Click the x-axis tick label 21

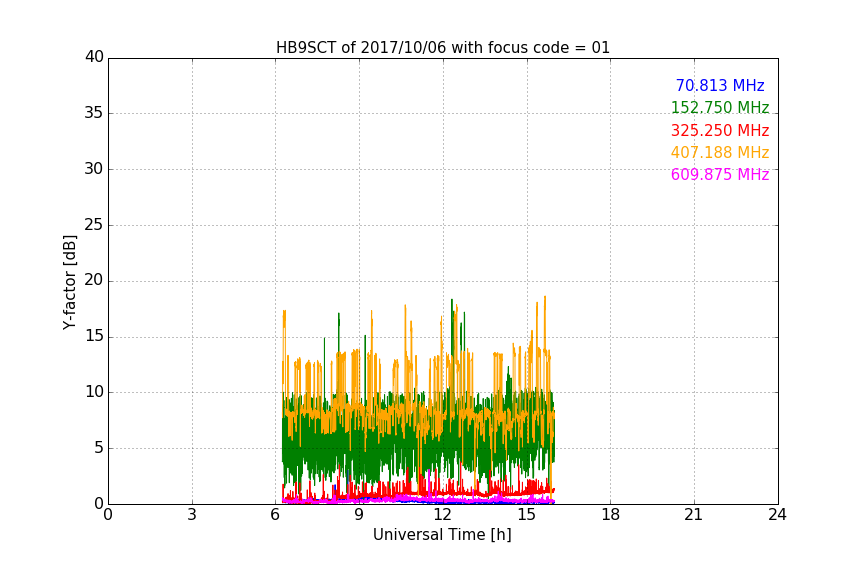pos(694,515)
